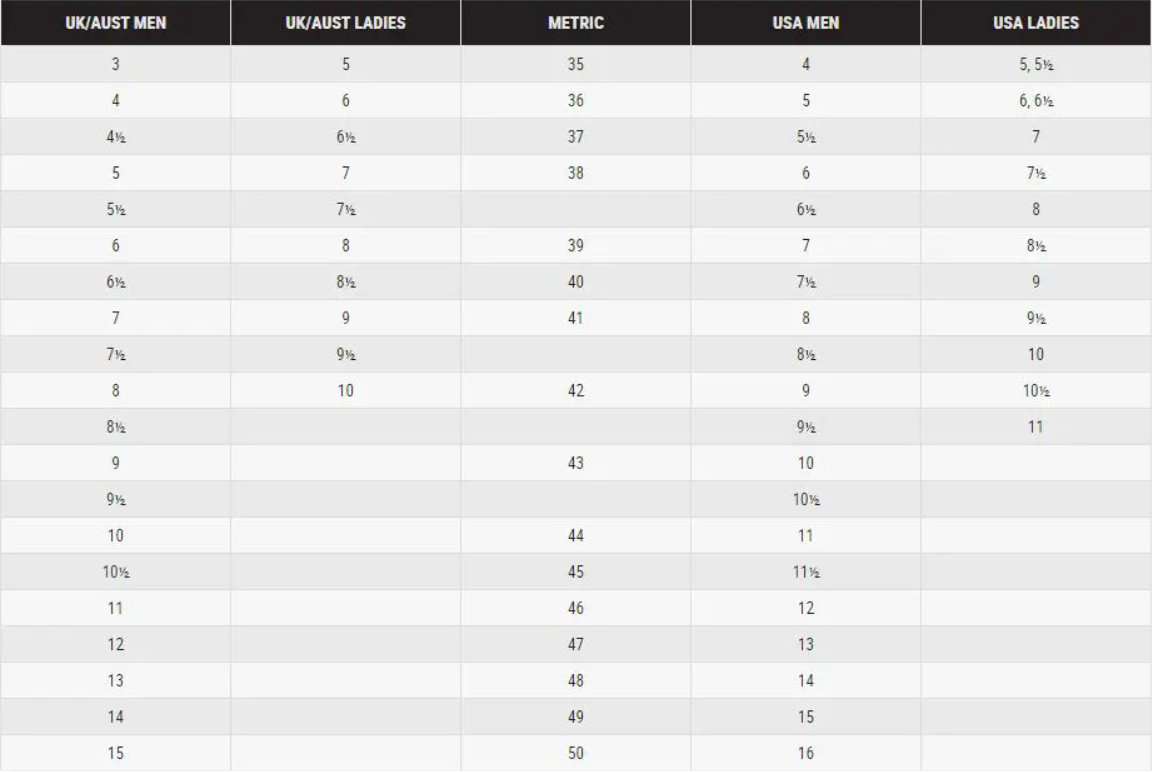Click the UK/AUST LADIES column header
The height and width of the screenshot is (772, 1152).
click(x=345, y=23)
